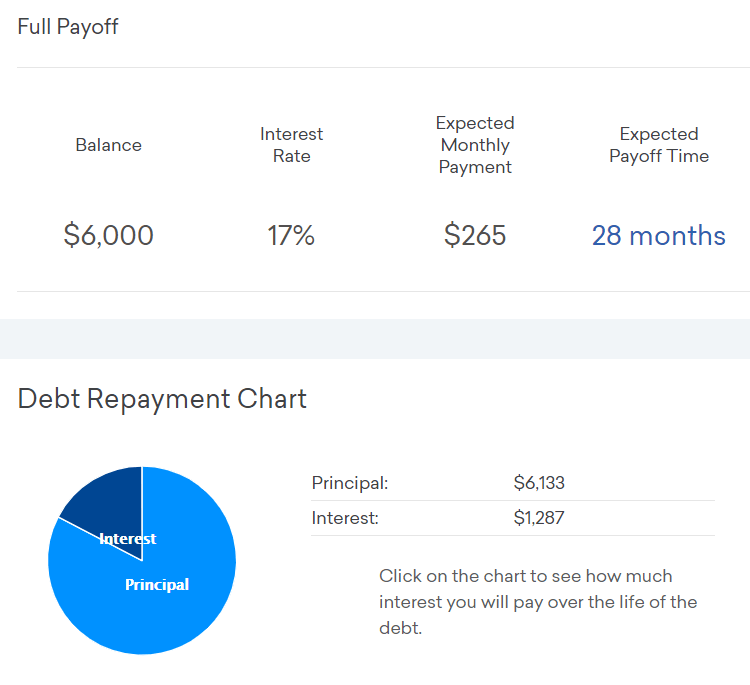This screenshot has height=685, width=750.
Task: Click the 17% interest rate value
Action: (291, 236)
